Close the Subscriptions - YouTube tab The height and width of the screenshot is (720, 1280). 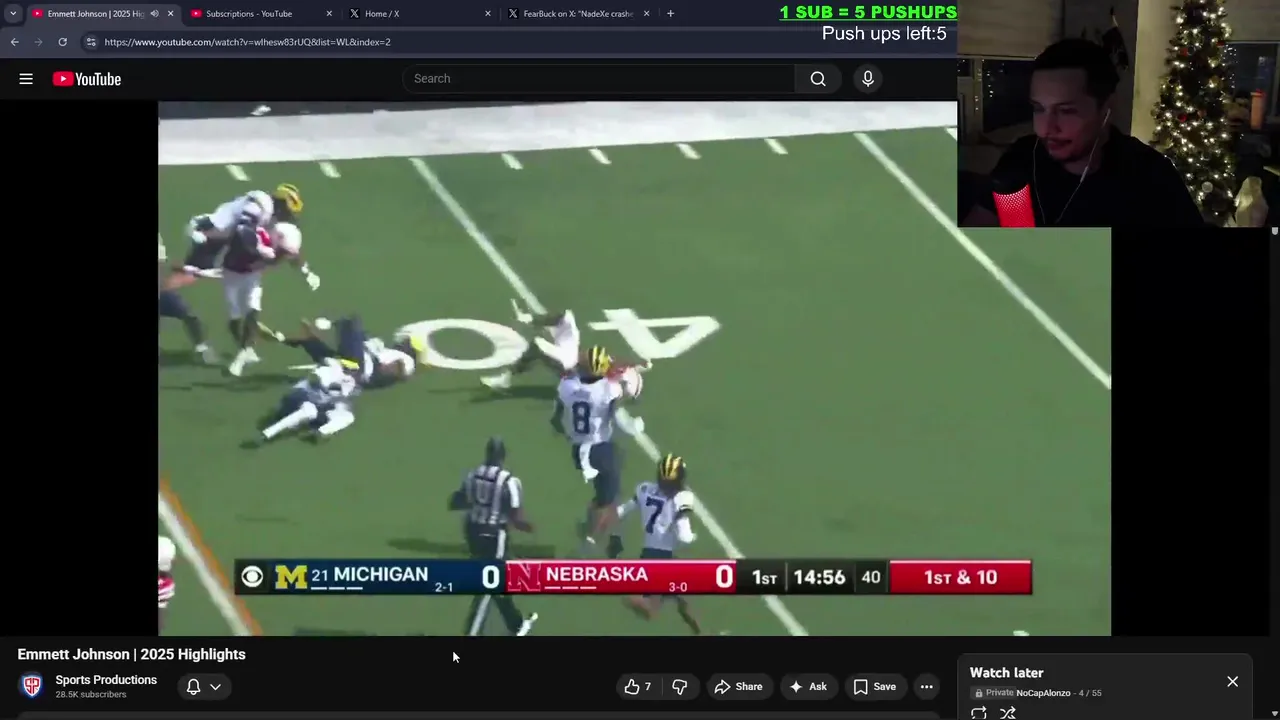[329, 14]
